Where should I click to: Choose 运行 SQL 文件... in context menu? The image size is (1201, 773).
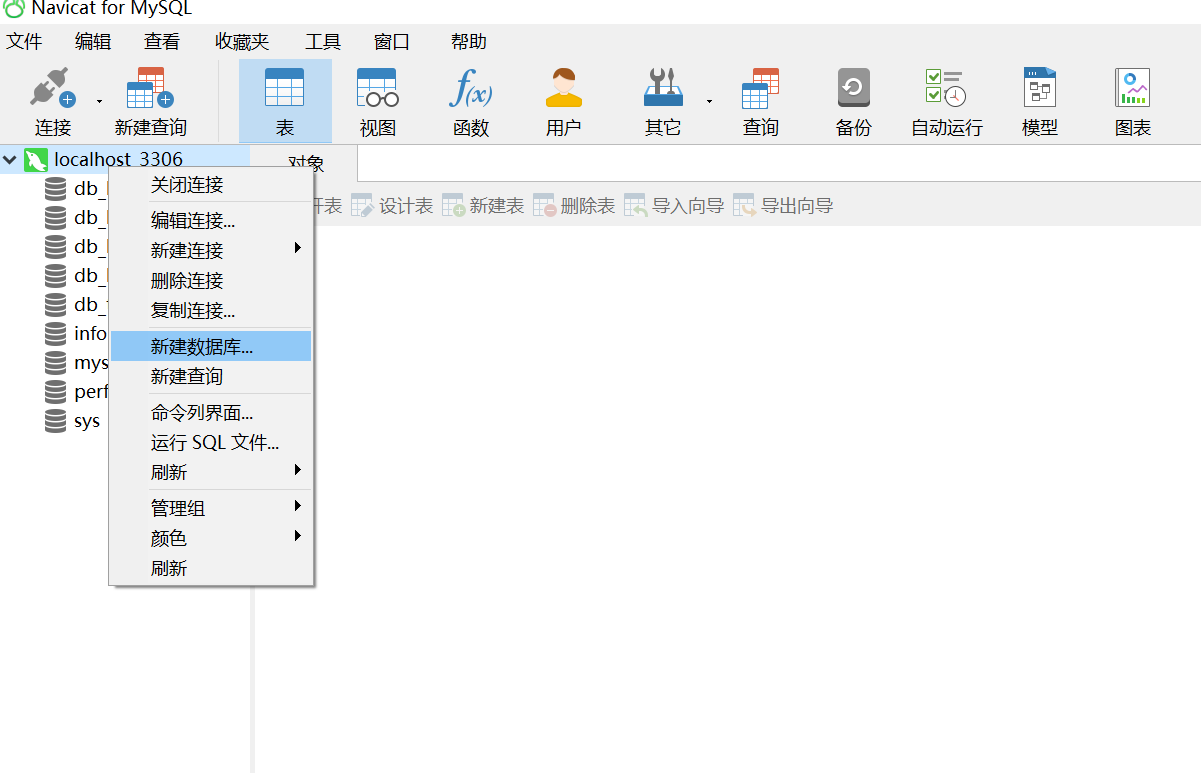[211, 443]
